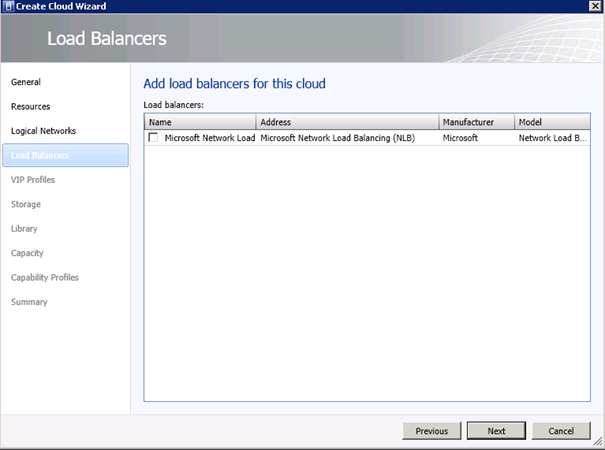Open the General wizard page
Image resolution: width=605 pixels, height=450 pixels.
[x=26, y=82]
